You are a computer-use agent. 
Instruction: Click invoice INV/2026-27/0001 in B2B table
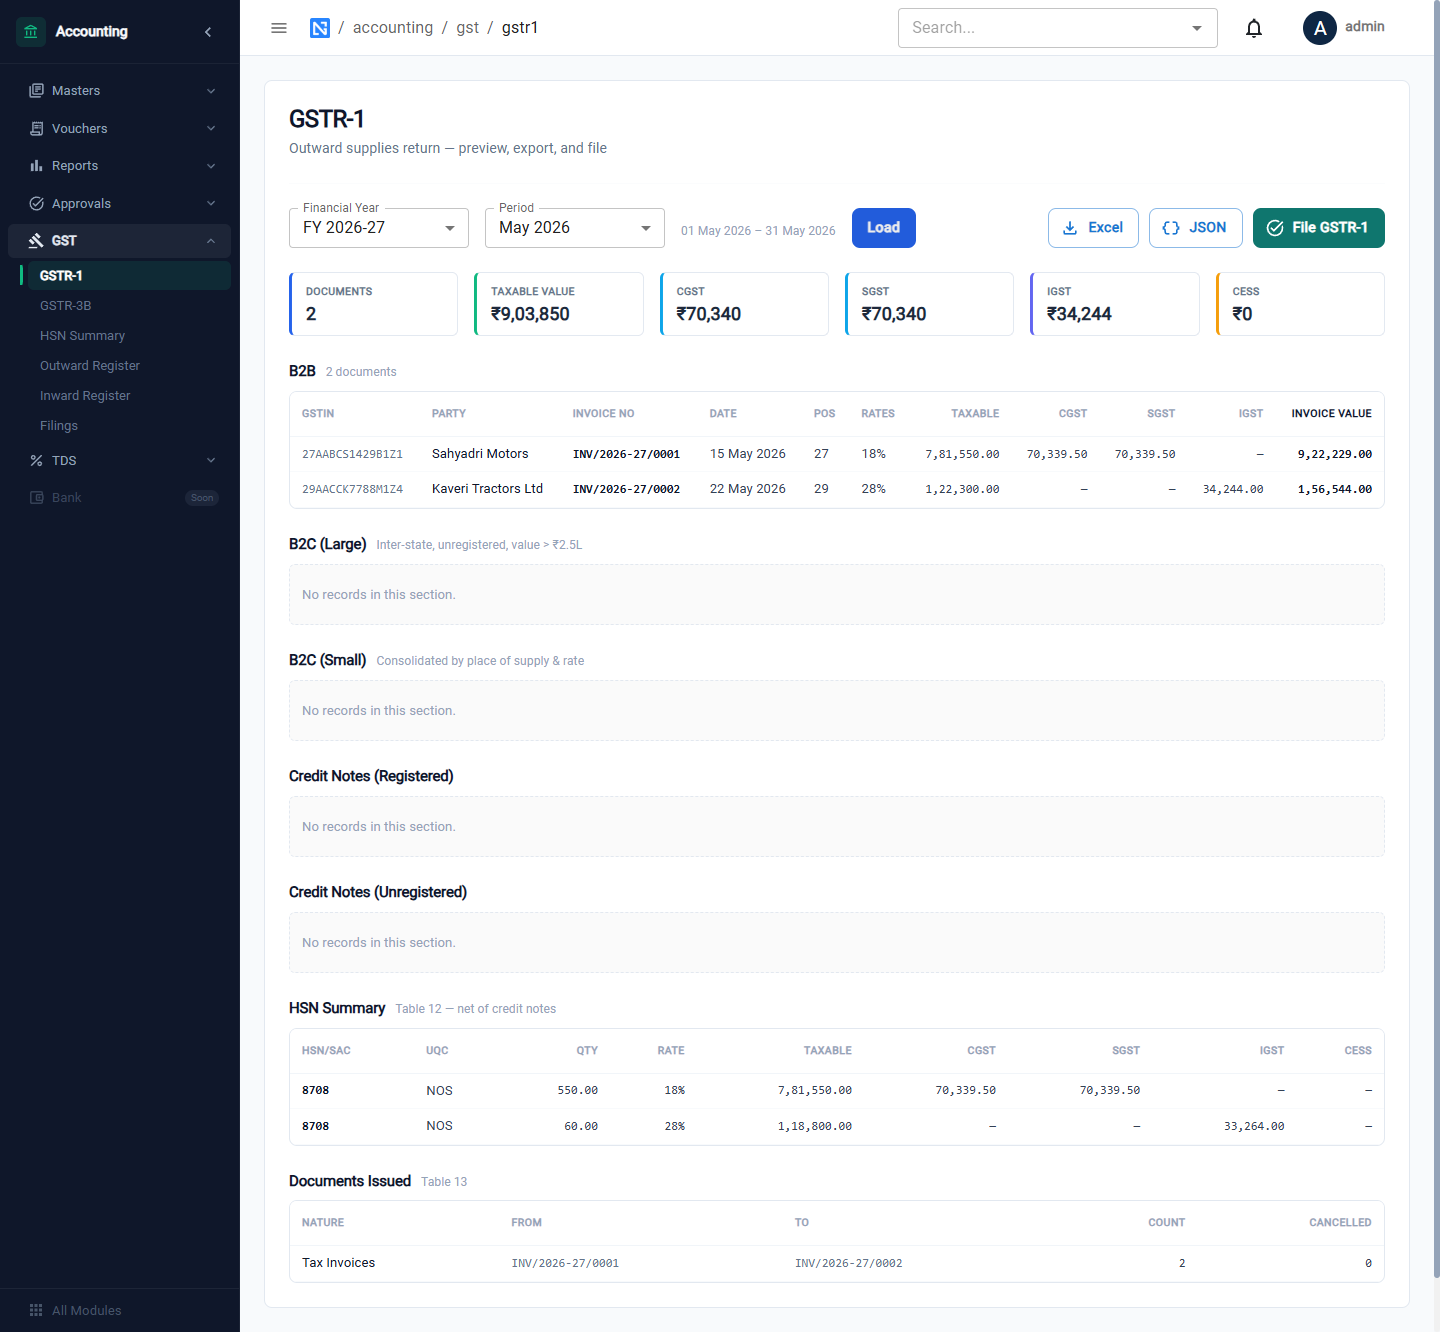(626, 454)
